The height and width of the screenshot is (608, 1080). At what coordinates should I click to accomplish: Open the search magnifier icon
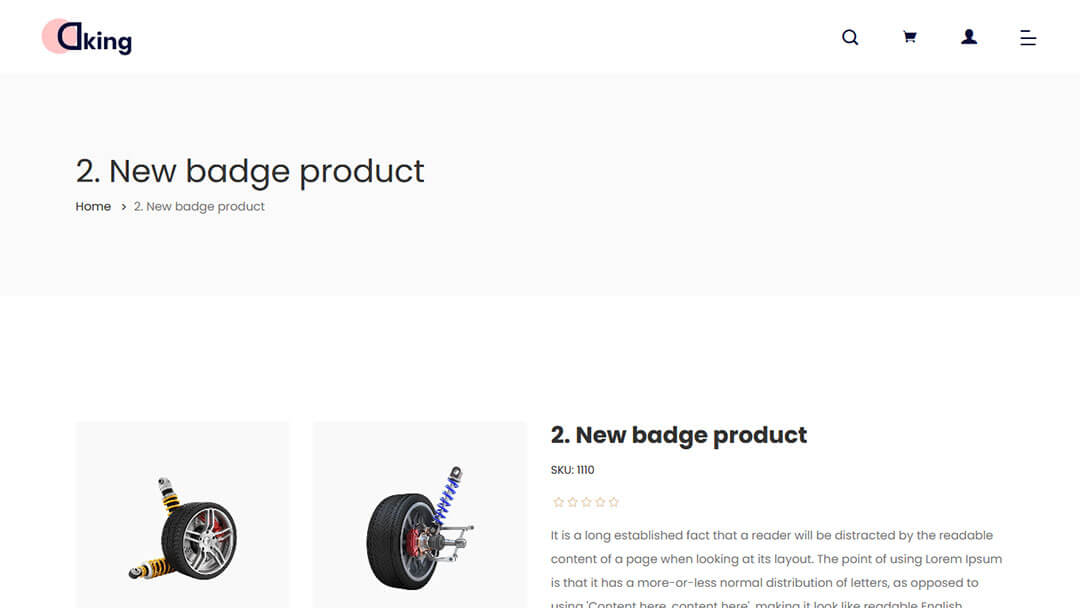850,37
